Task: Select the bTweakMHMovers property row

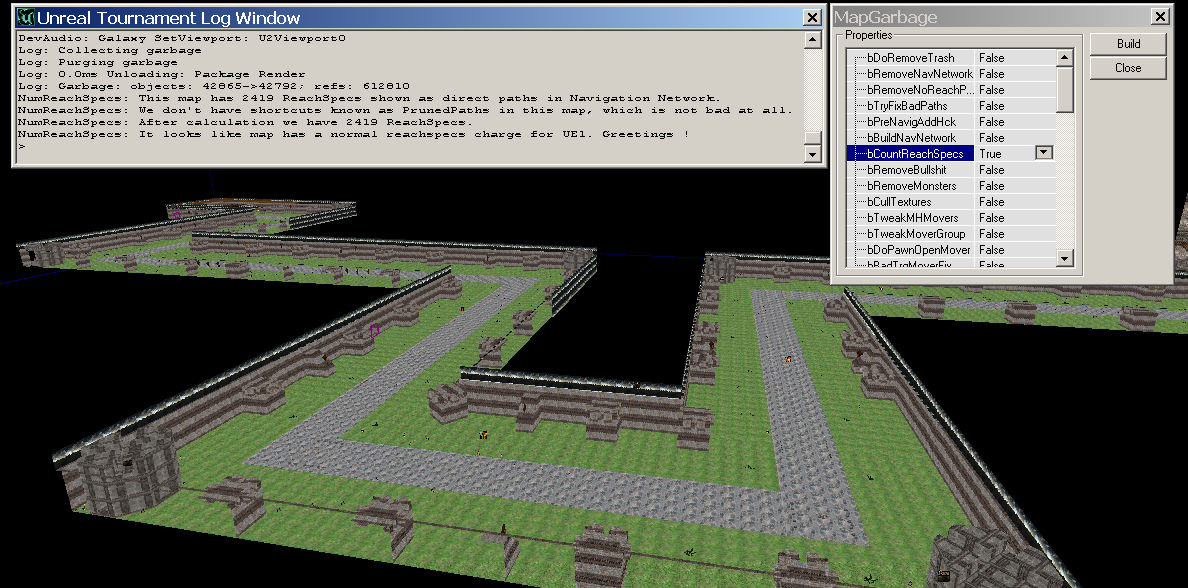Action: pyautogui.click(x=952, y=217)
